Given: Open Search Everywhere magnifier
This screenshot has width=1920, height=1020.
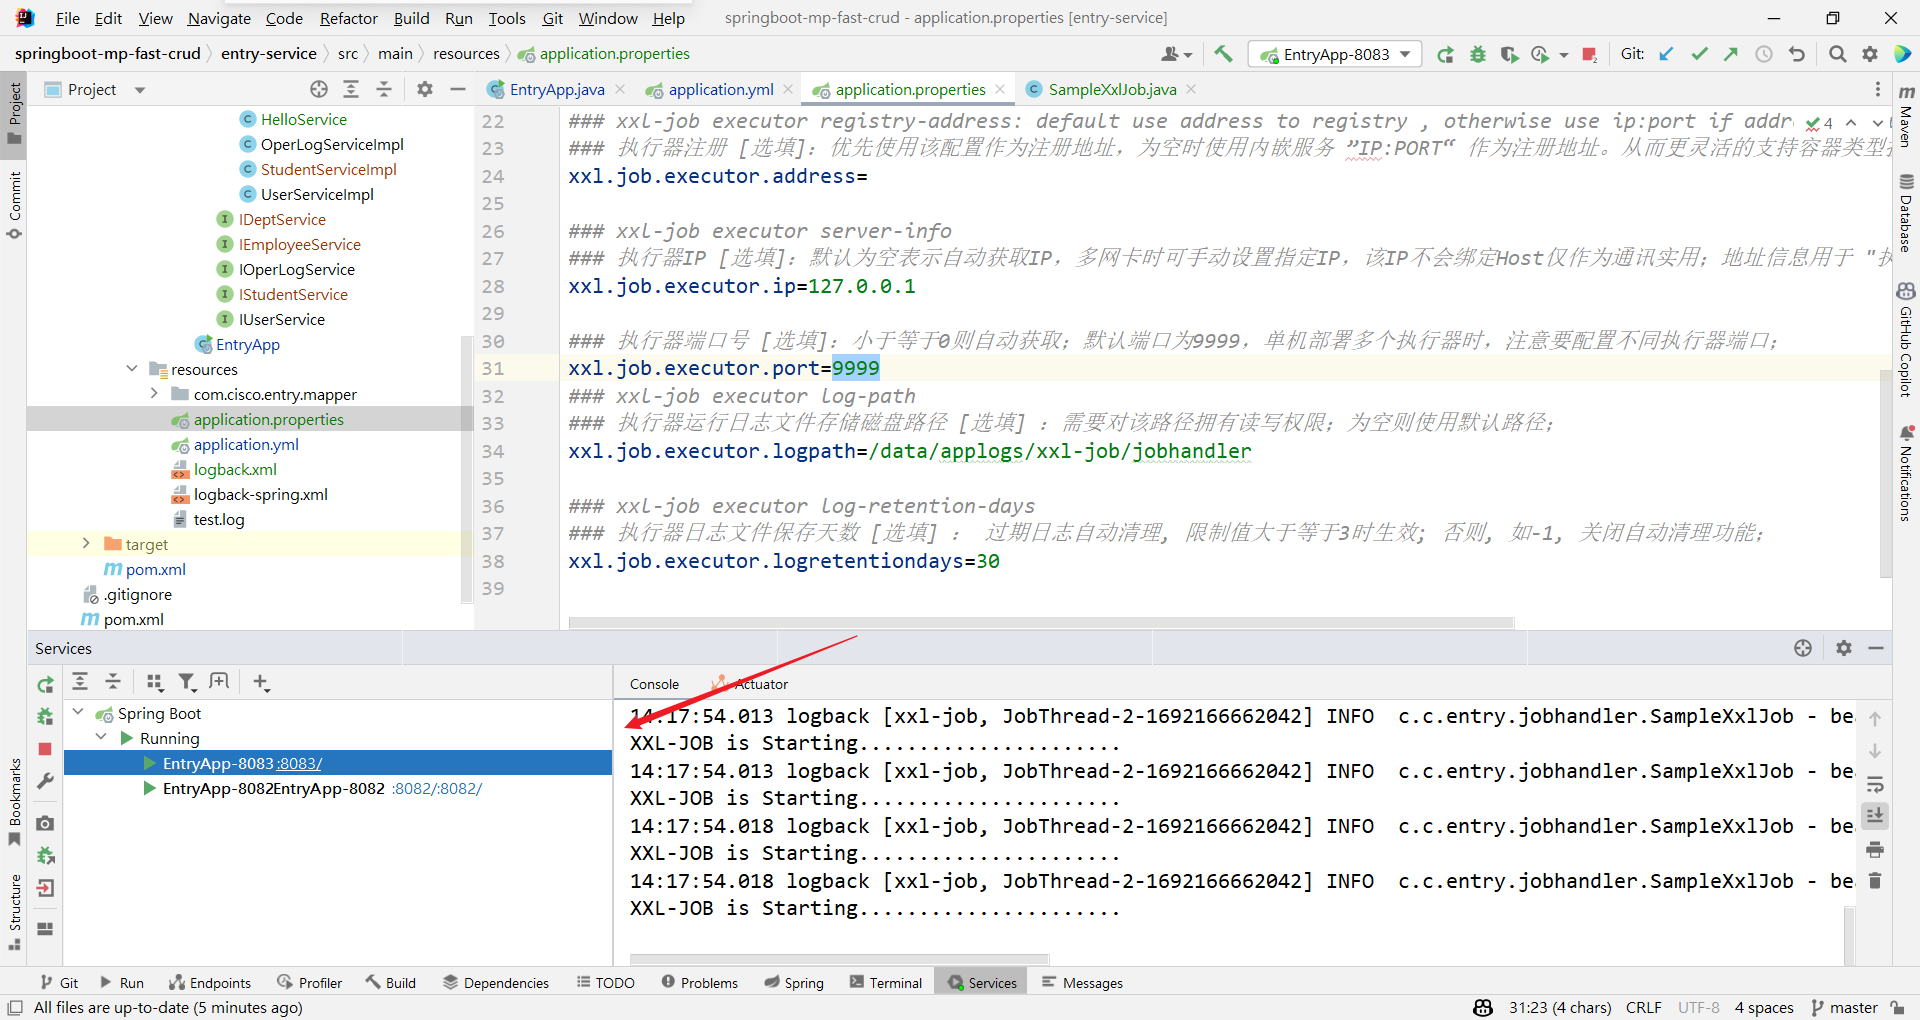Looking at the screenshot, I should pyautogui.click(x=1837, y=54).
